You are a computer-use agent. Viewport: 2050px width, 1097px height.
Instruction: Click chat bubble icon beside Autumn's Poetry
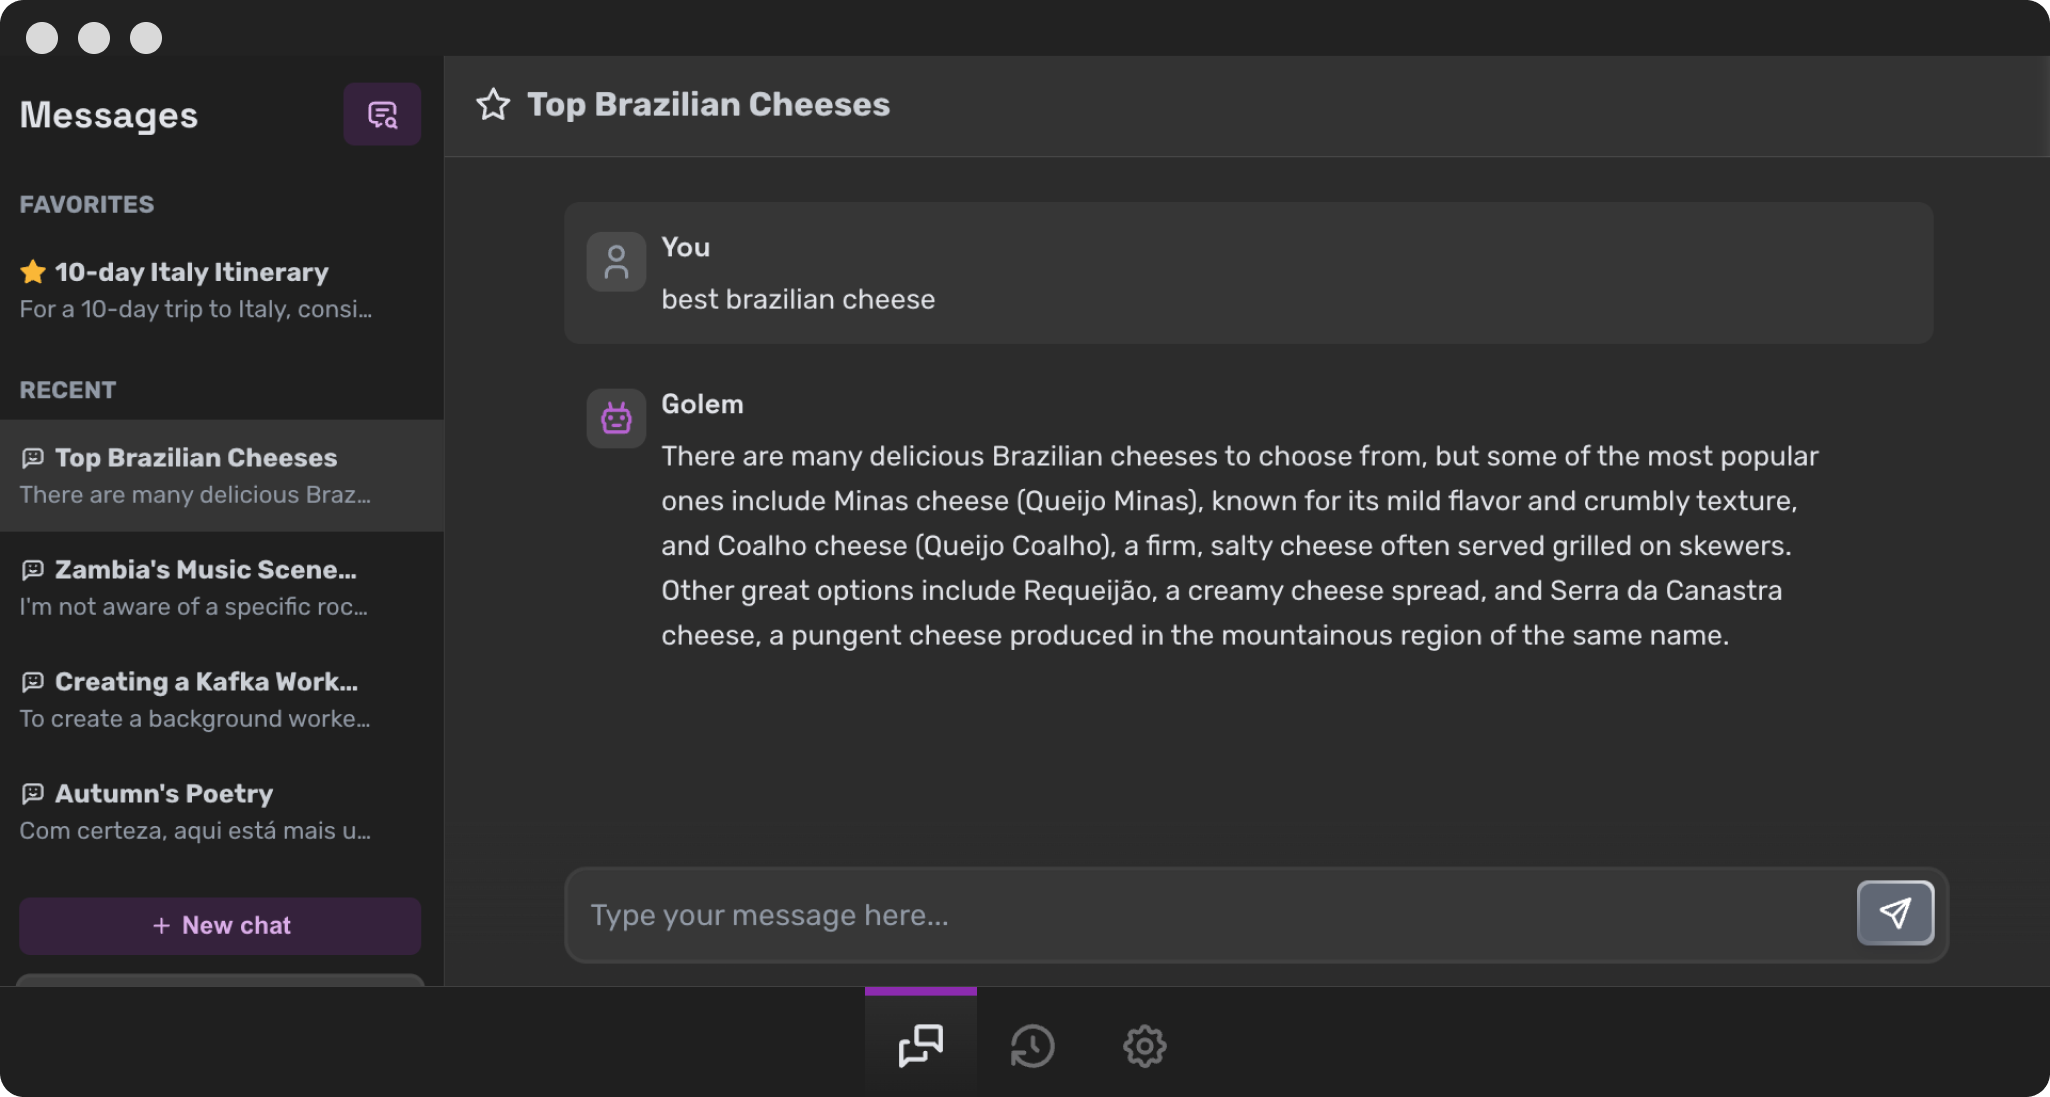coord(33,794)
